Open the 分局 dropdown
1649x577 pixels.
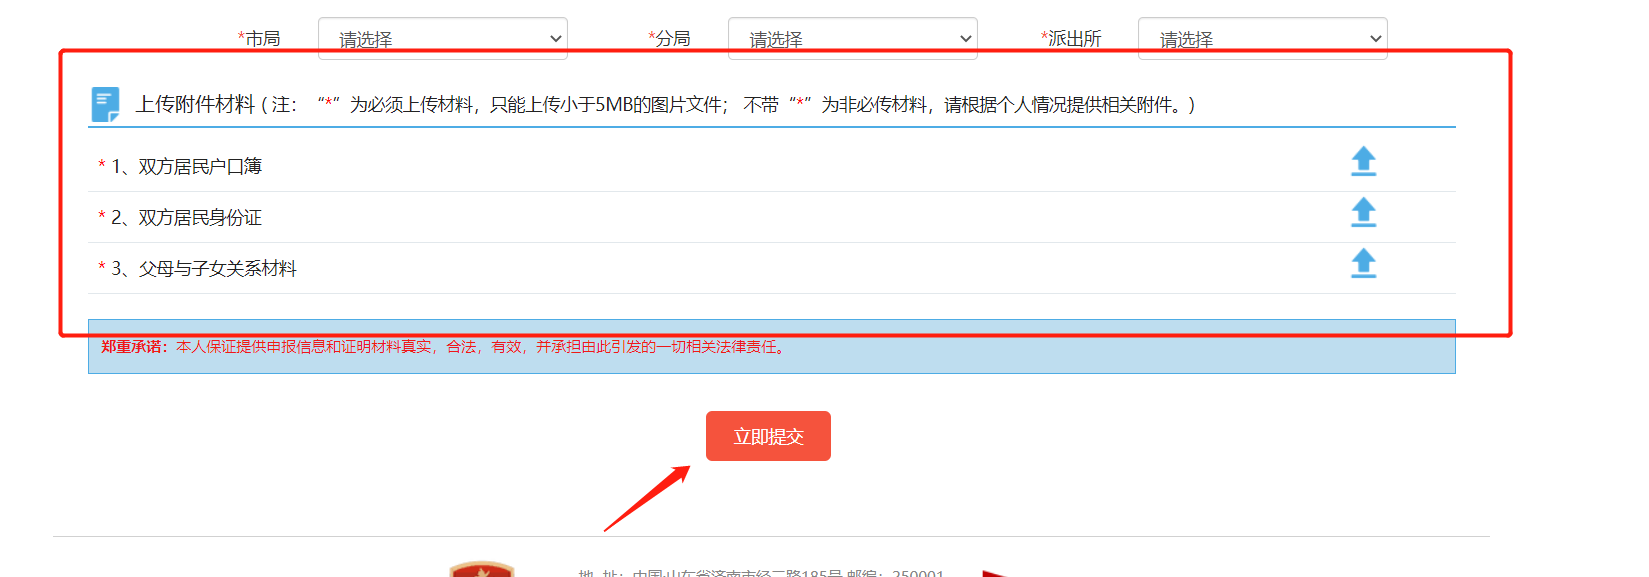853,38
